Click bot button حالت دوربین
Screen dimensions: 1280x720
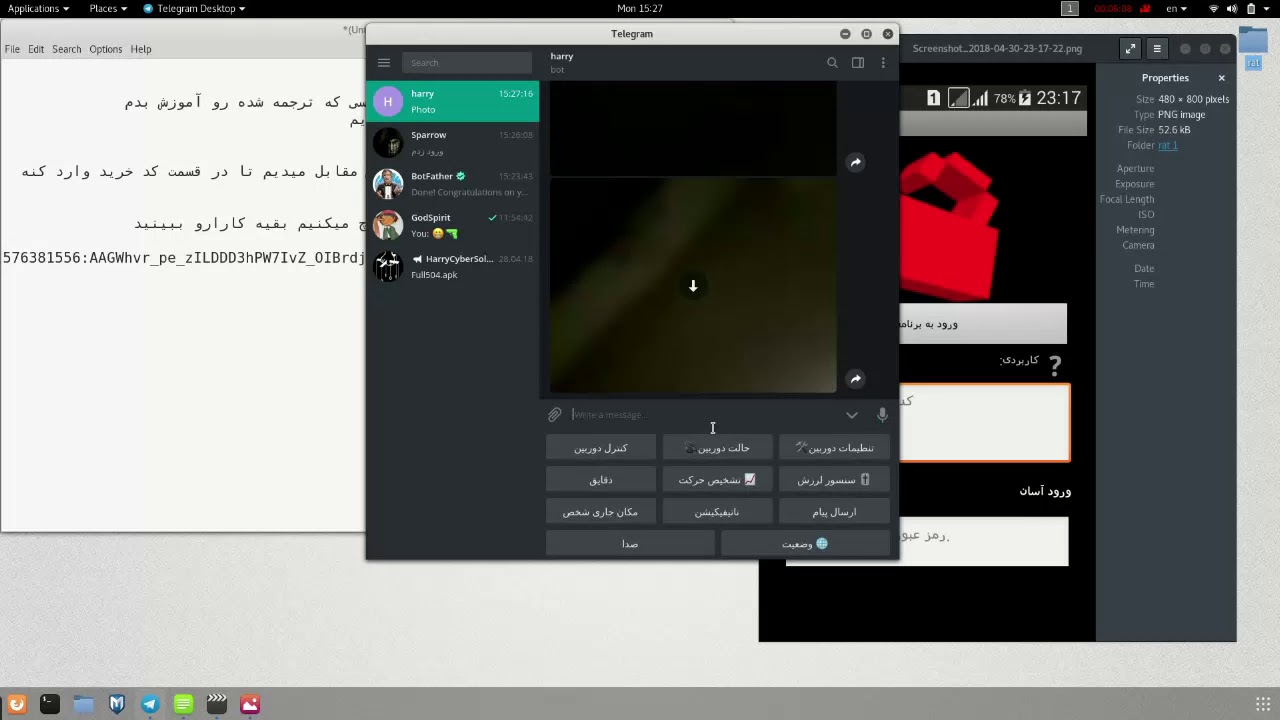click(x=717, y=448)
